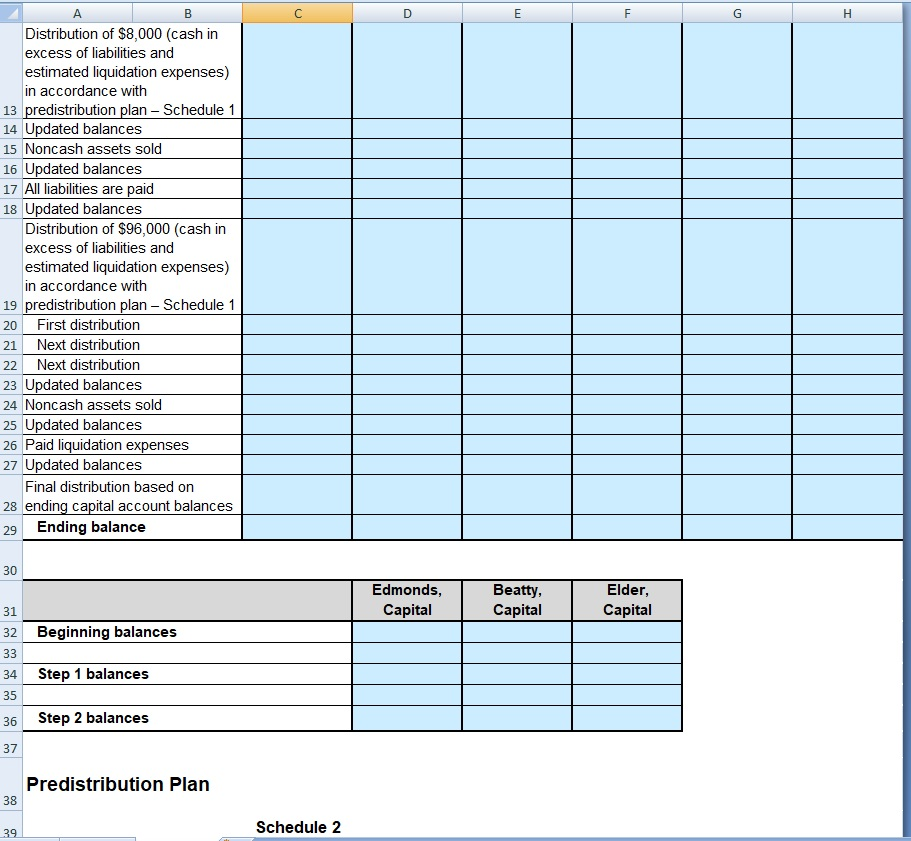Viewport: 911px width, 841px height.
Task: Select column E header
Action: [x=517, y=13]
